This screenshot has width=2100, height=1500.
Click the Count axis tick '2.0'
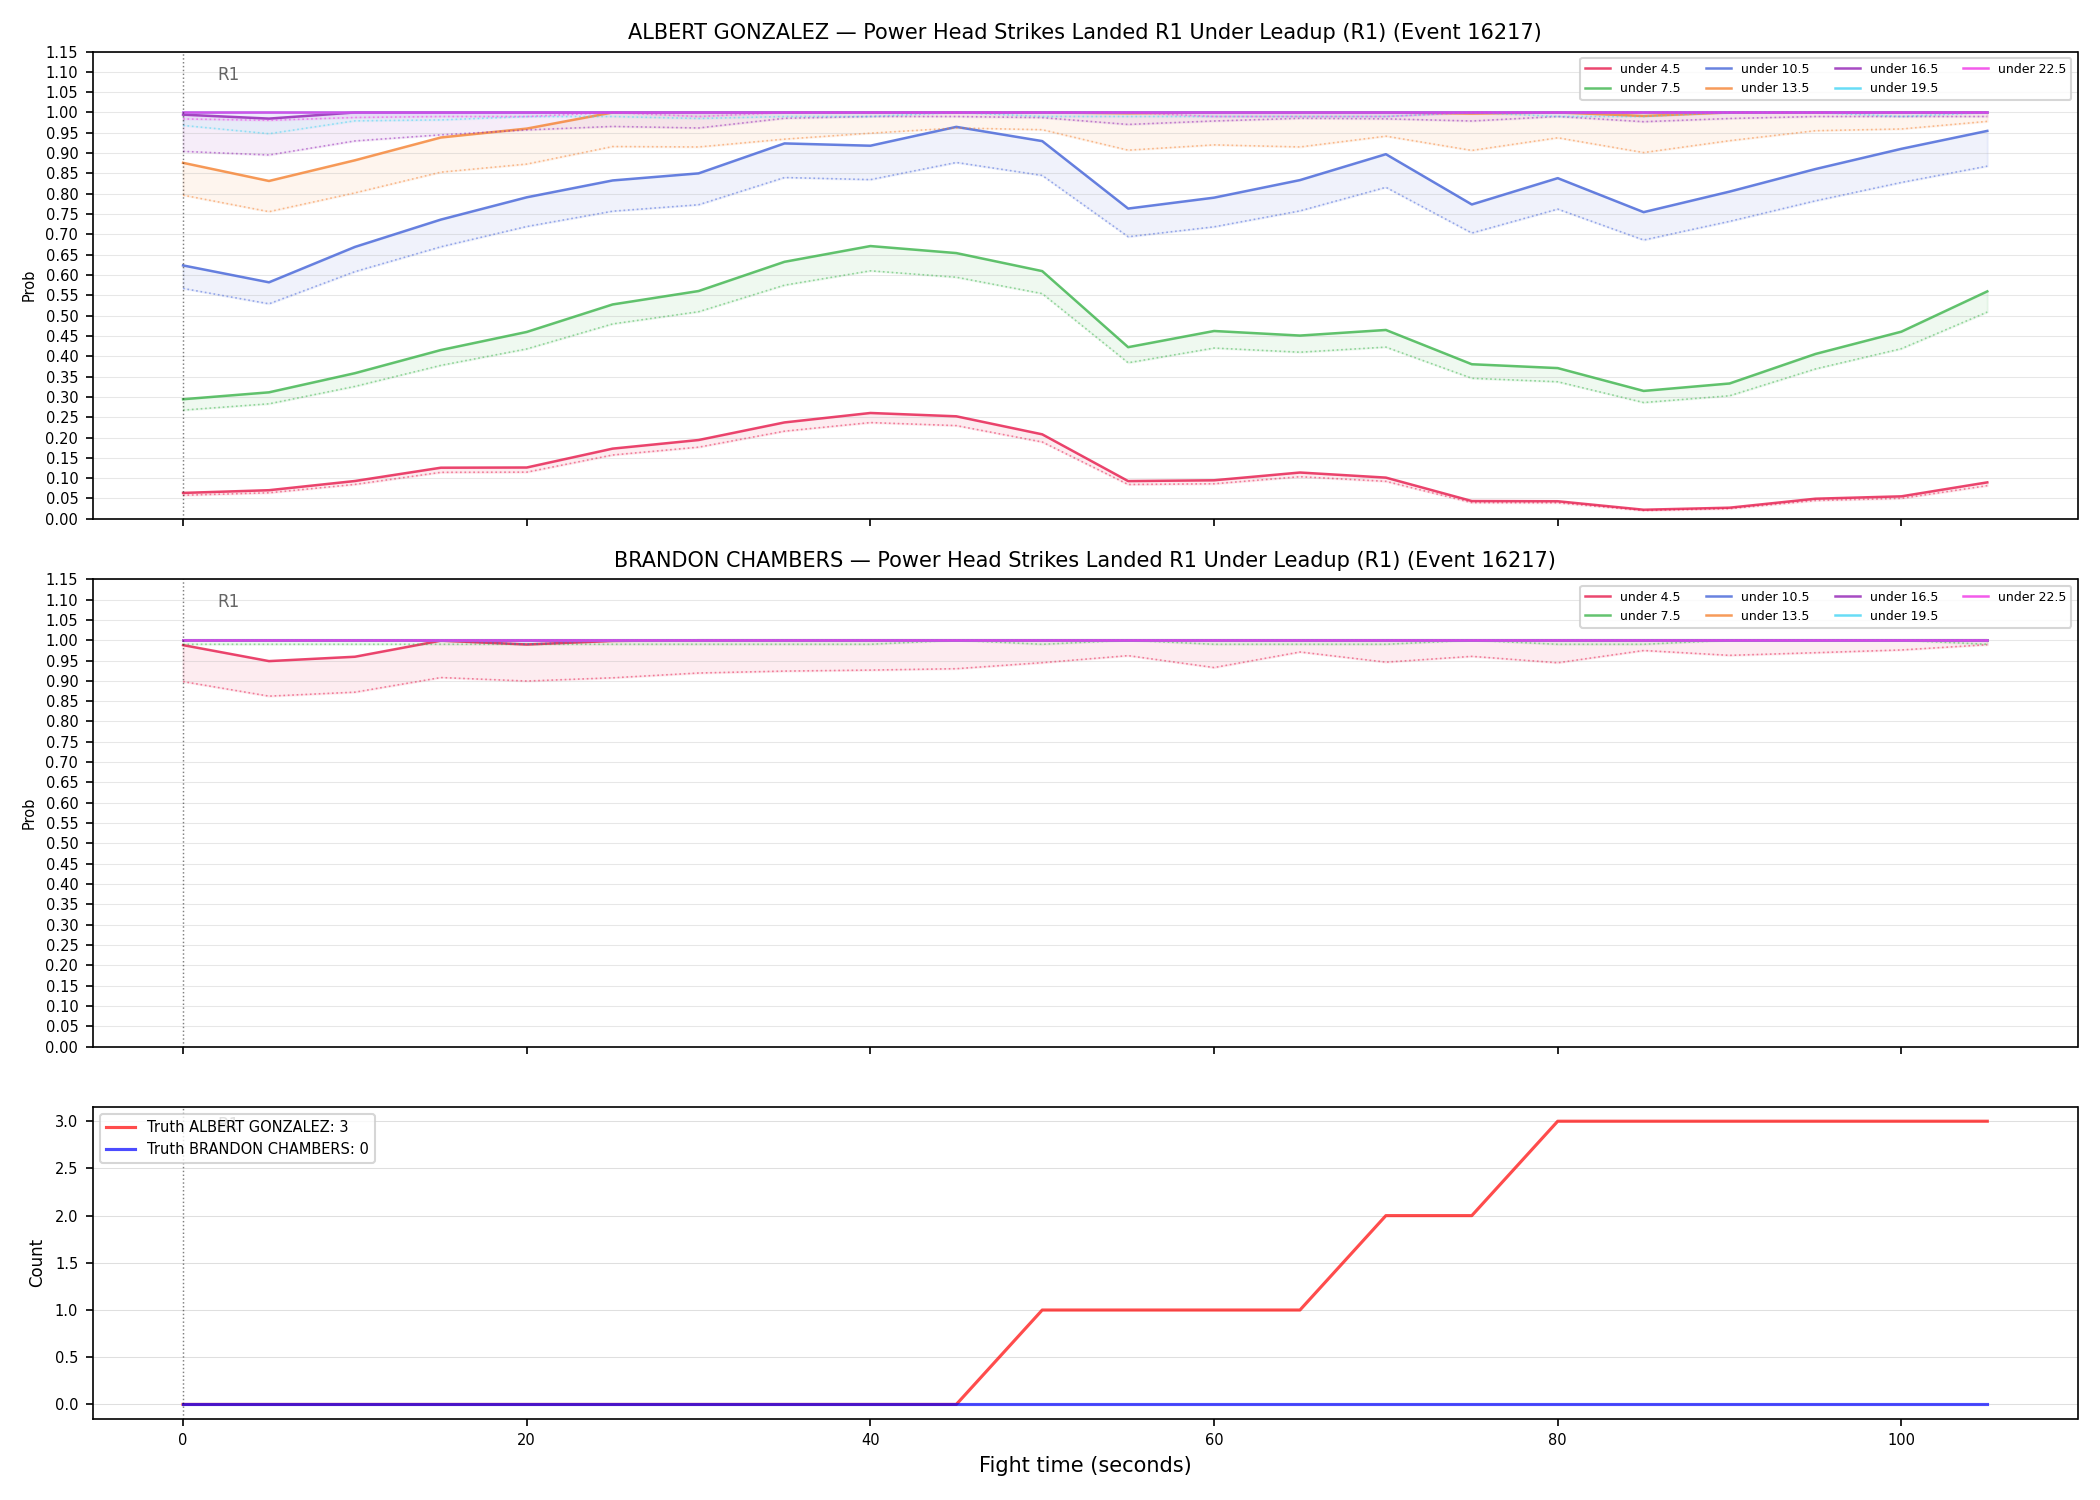67,1216
